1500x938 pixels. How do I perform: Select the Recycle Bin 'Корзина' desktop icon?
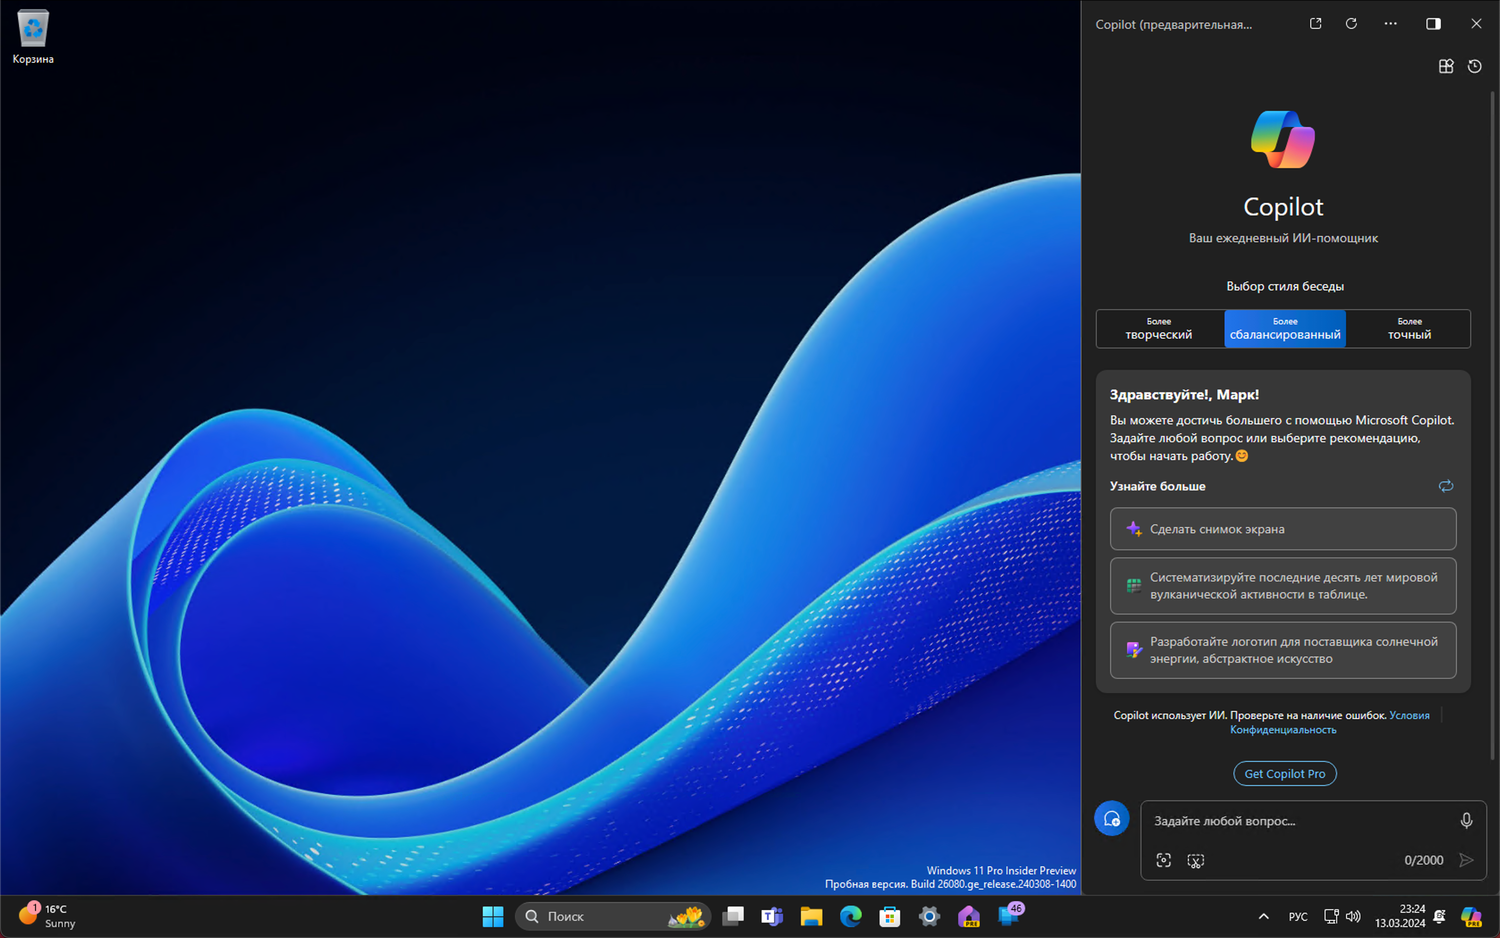tap(33, 38)
